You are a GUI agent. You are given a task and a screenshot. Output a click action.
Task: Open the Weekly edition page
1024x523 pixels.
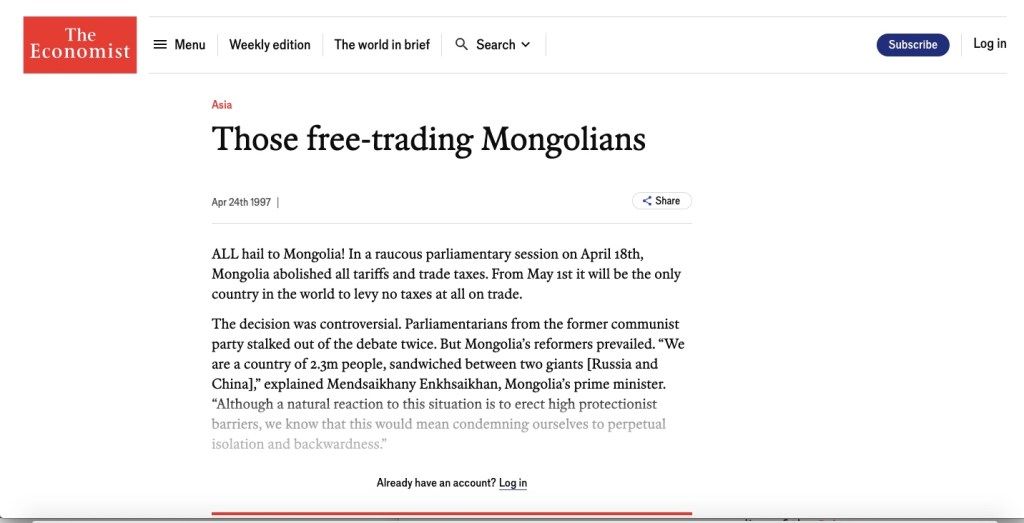click(x=270, y=45)
